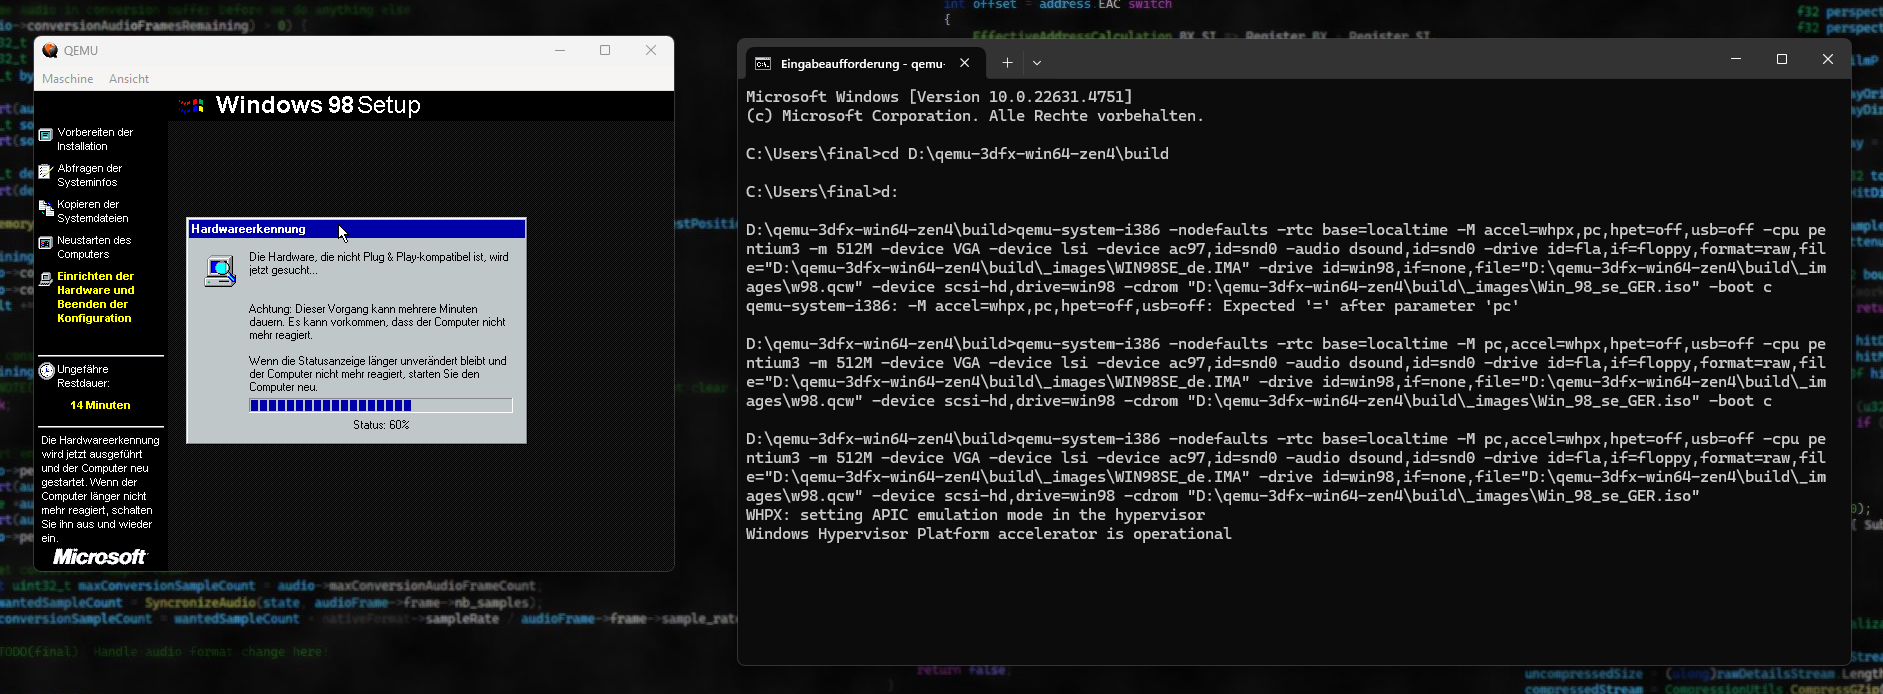1883x694 pixels.
Task: Click the Windows flag logo in Setup header
Action: [192, 105]
